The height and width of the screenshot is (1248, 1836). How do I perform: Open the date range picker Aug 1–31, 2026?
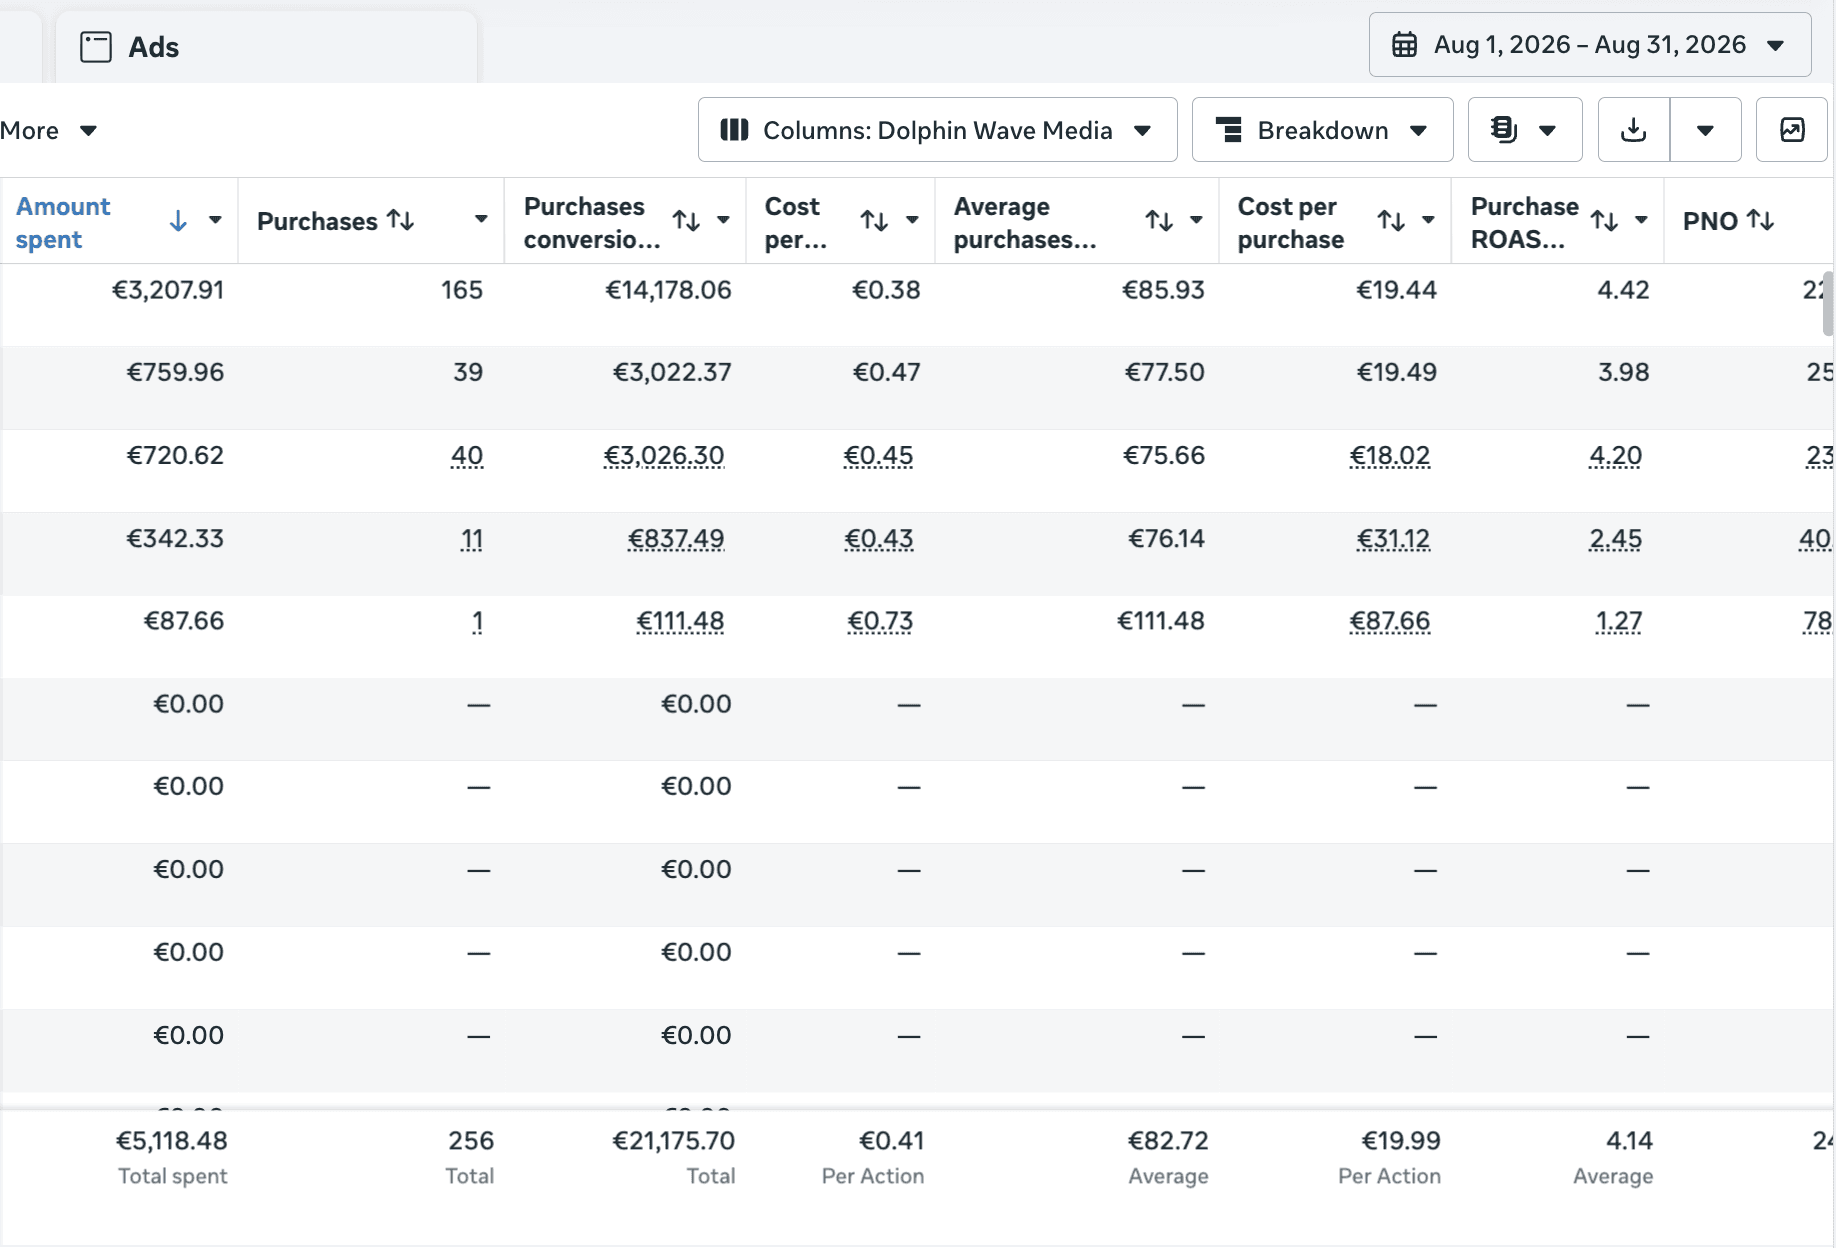[x=1589, y=45]
